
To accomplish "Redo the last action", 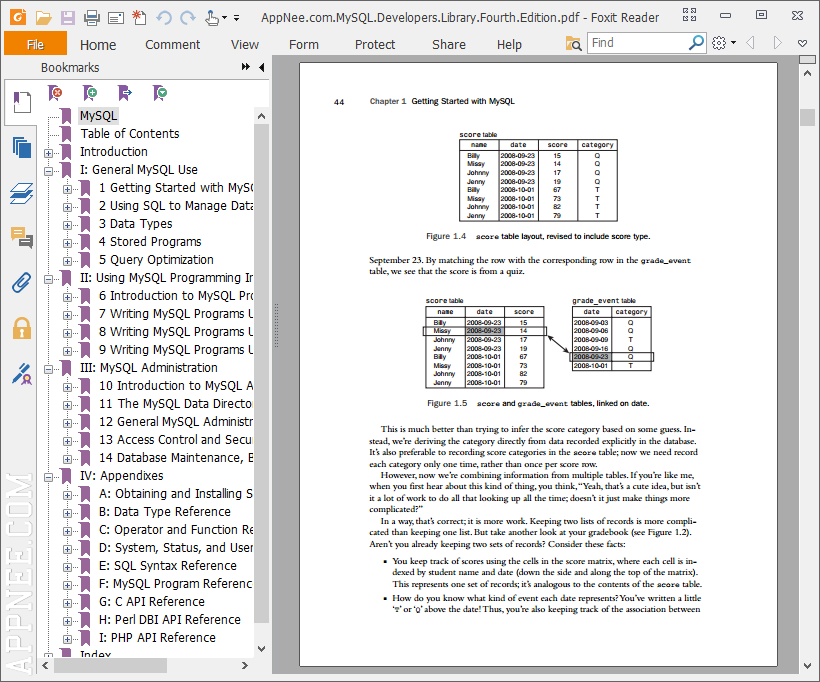I will click(x=188, y=18).
